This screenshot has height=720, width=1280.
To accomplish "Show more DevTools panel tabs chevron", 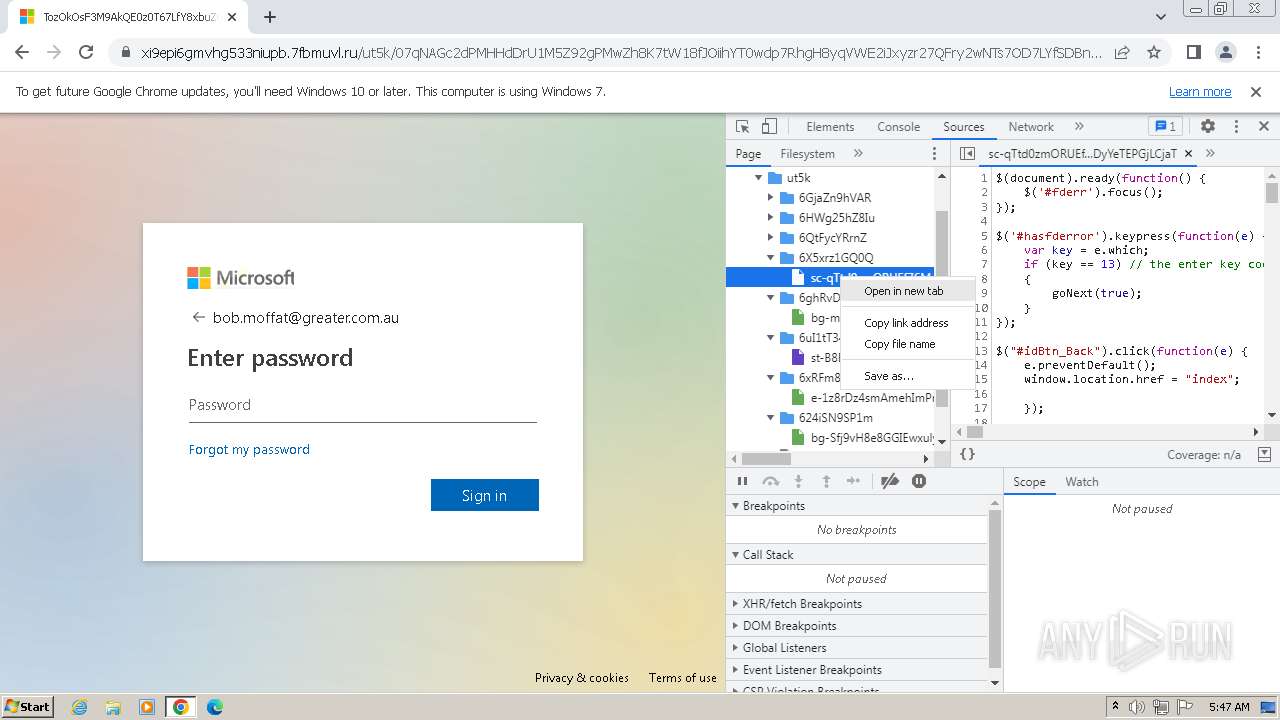I will [x=1079, y=127].
